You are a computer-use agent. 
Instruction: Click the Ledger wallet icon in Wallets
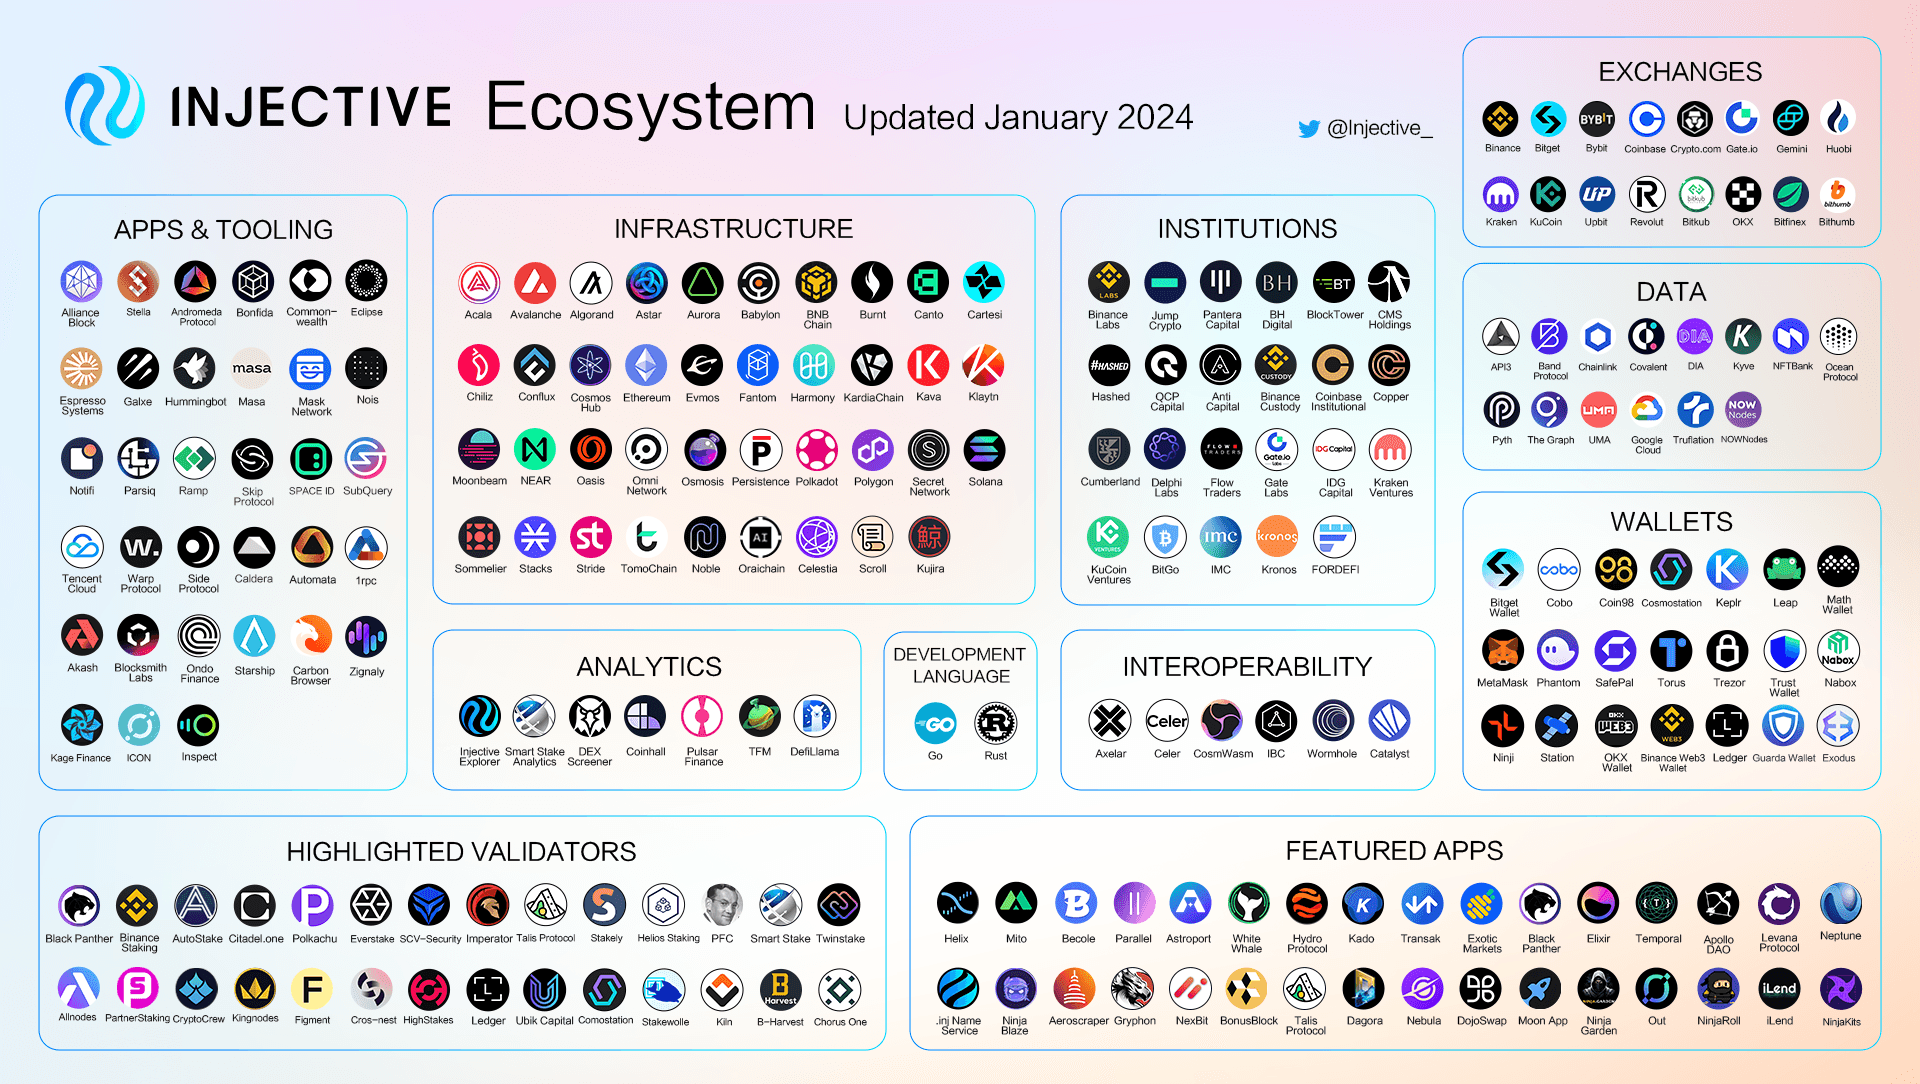[1727, 726]
